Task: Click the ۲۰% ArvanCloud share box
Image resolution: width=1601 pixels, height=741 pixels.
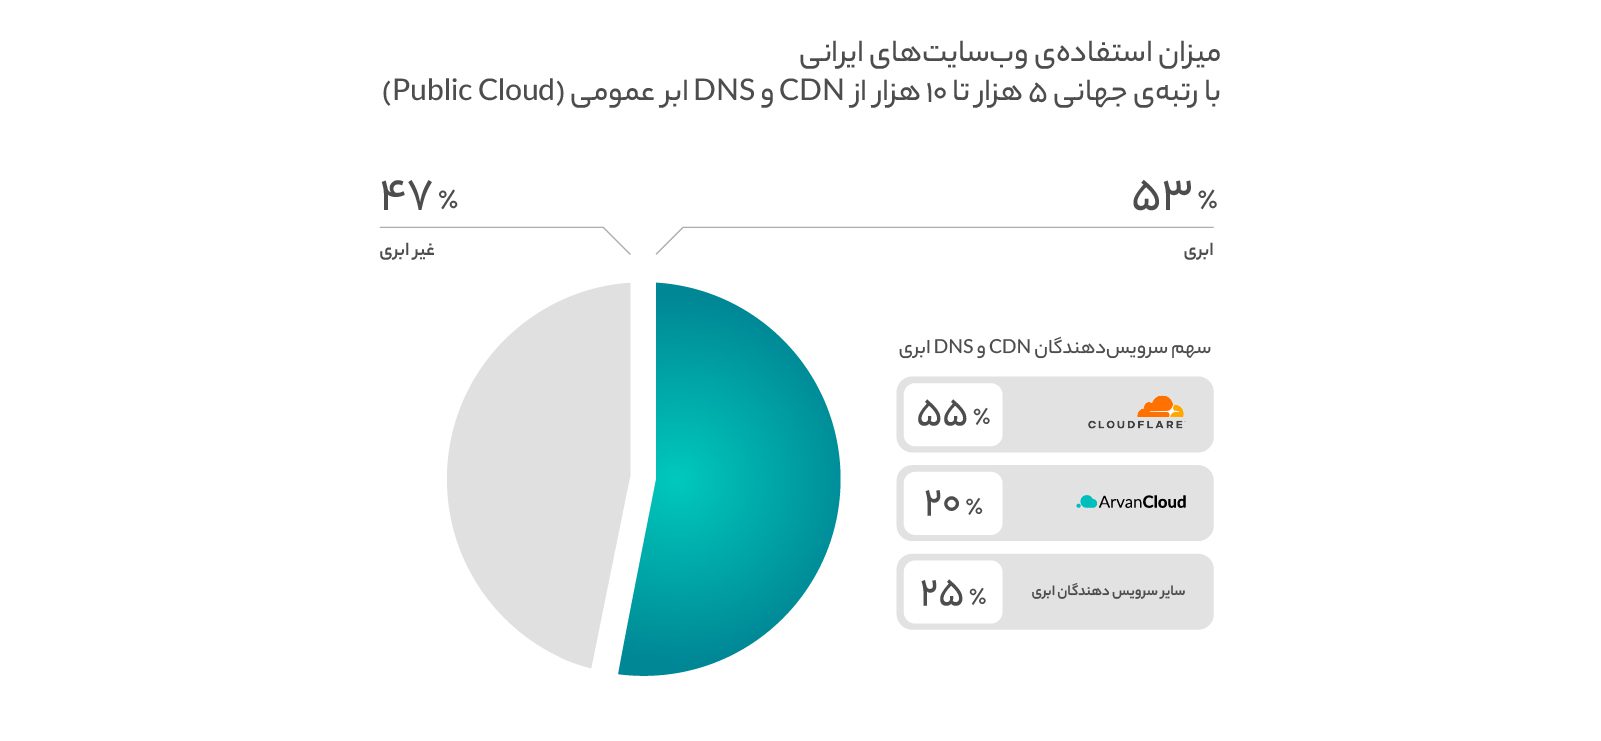Action: (953, 503)
